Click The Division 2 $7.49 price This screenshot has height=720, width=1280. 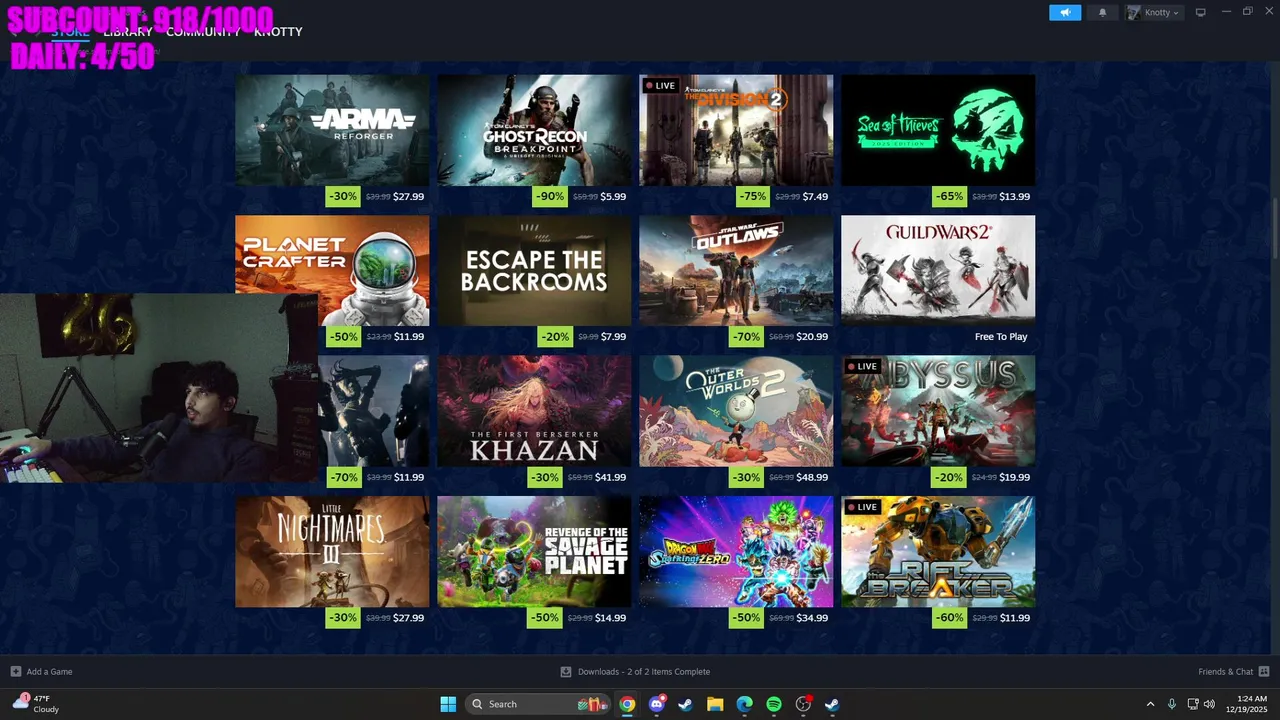[x=815, y=197]
